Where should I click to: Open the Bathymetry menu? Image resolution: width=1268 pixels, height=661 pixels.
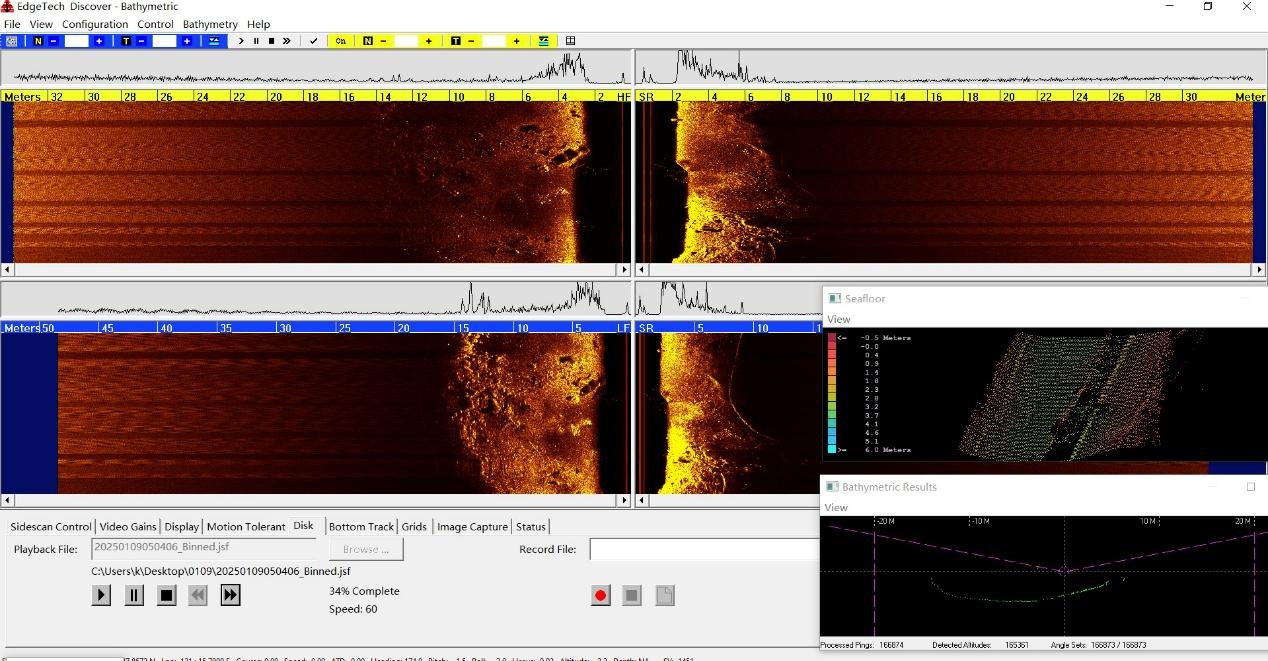pos(210,24)
